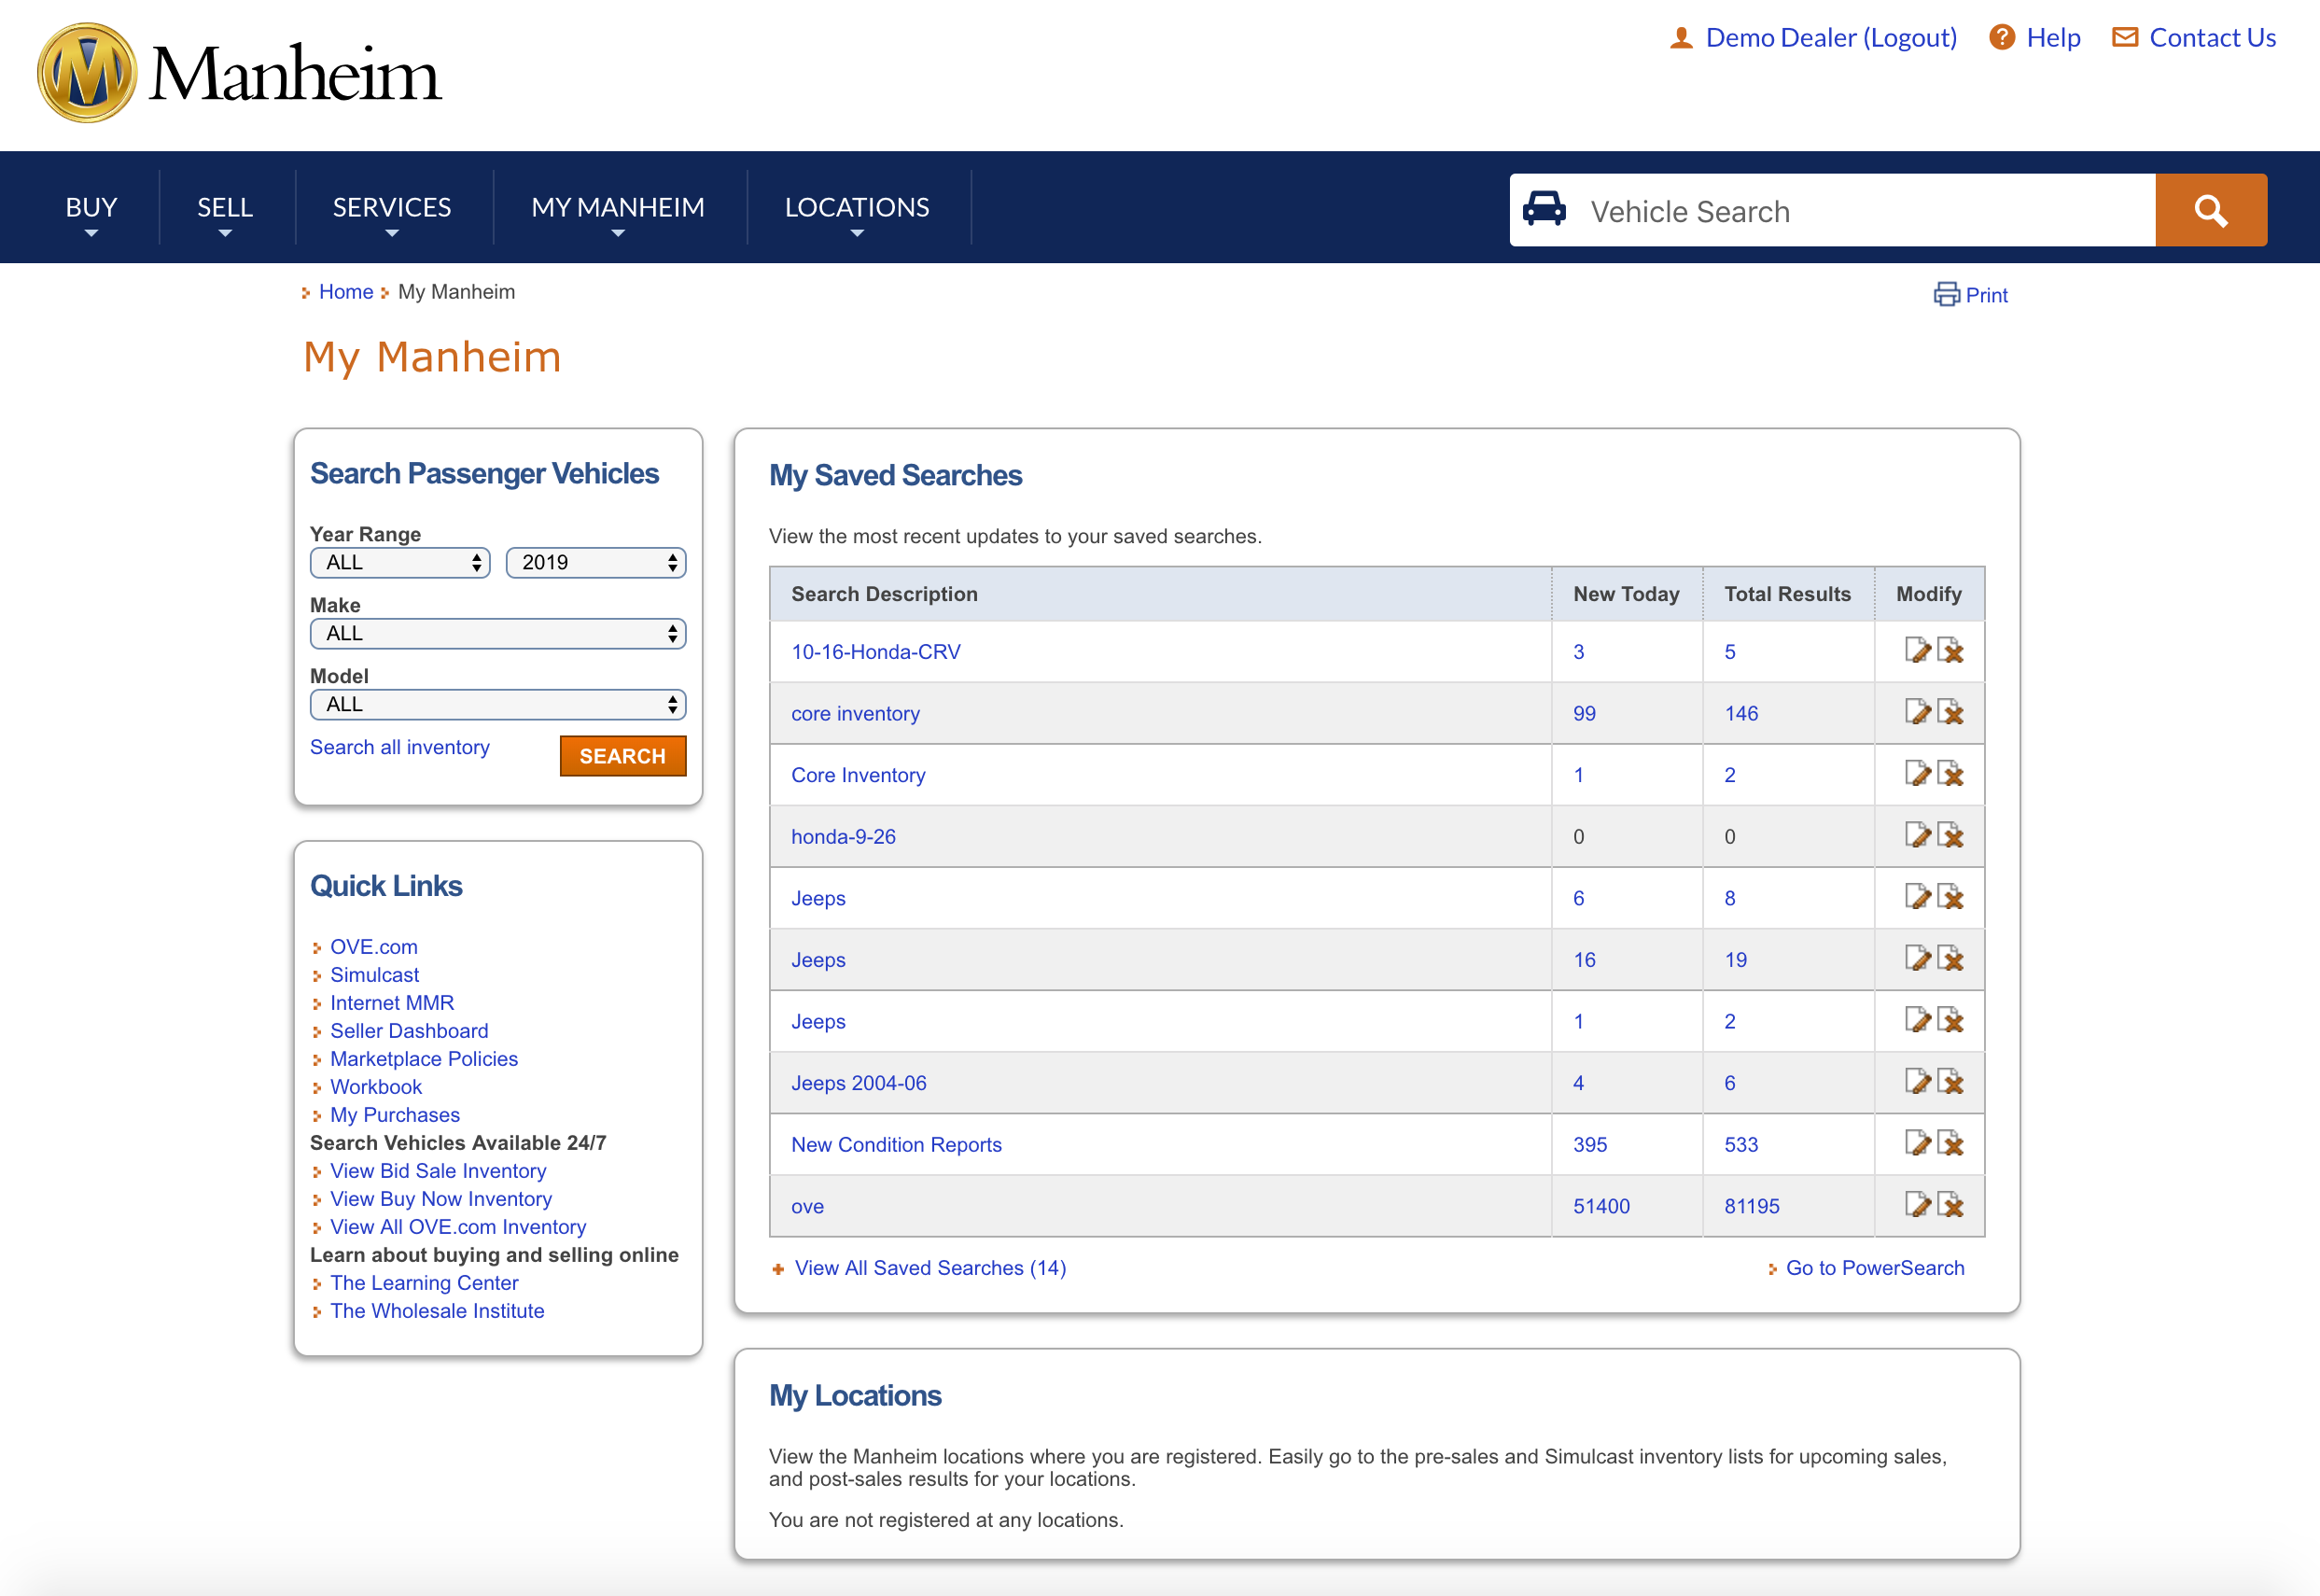The width and height of the screenshot is (2320, 1596).
Task: Click View Bid Sale Inventory
Action: (x=438, y=1170)
